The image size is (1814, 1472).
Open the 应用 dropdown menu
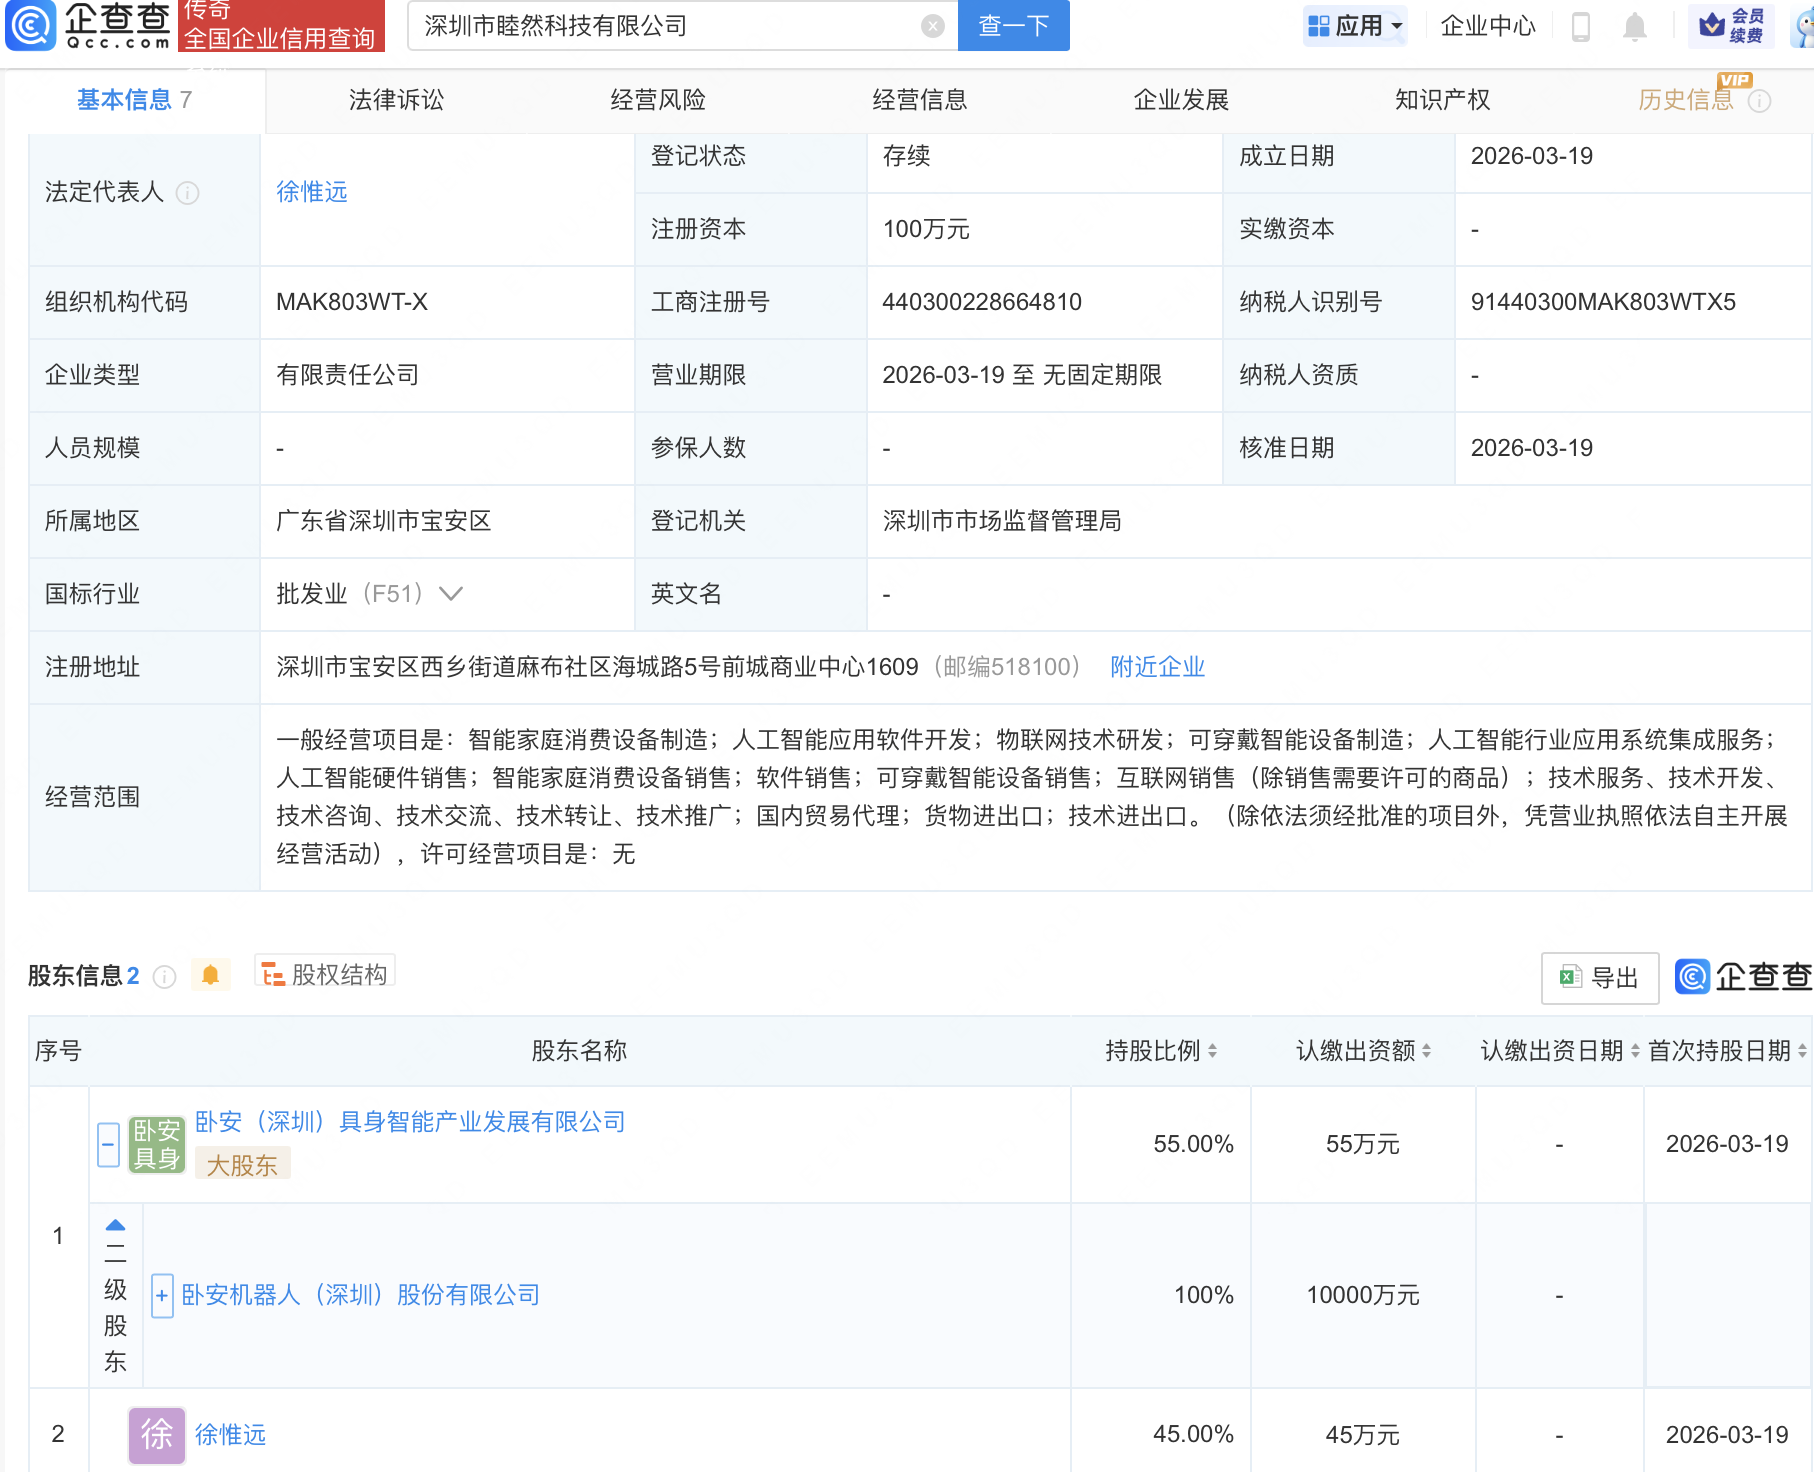1355,26
